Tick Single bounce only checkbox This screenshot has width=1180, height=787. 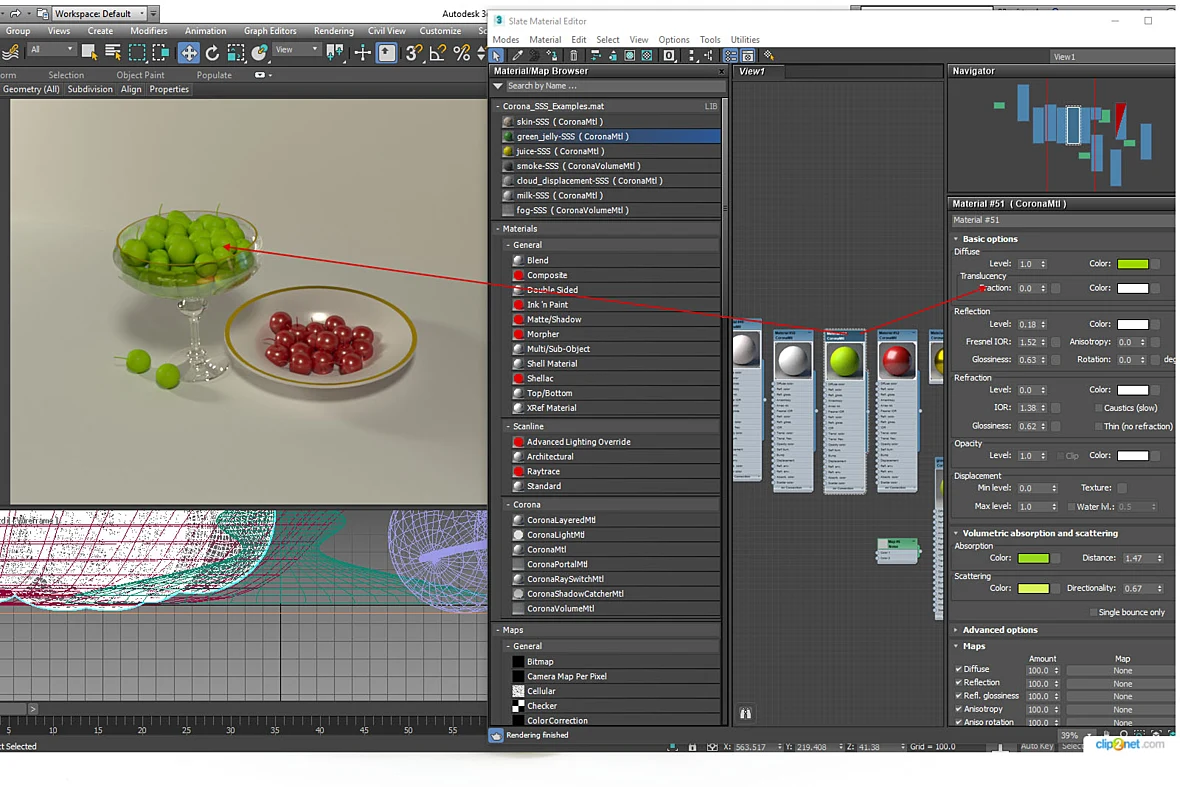pyautogui.click(x=1093, y=612)
